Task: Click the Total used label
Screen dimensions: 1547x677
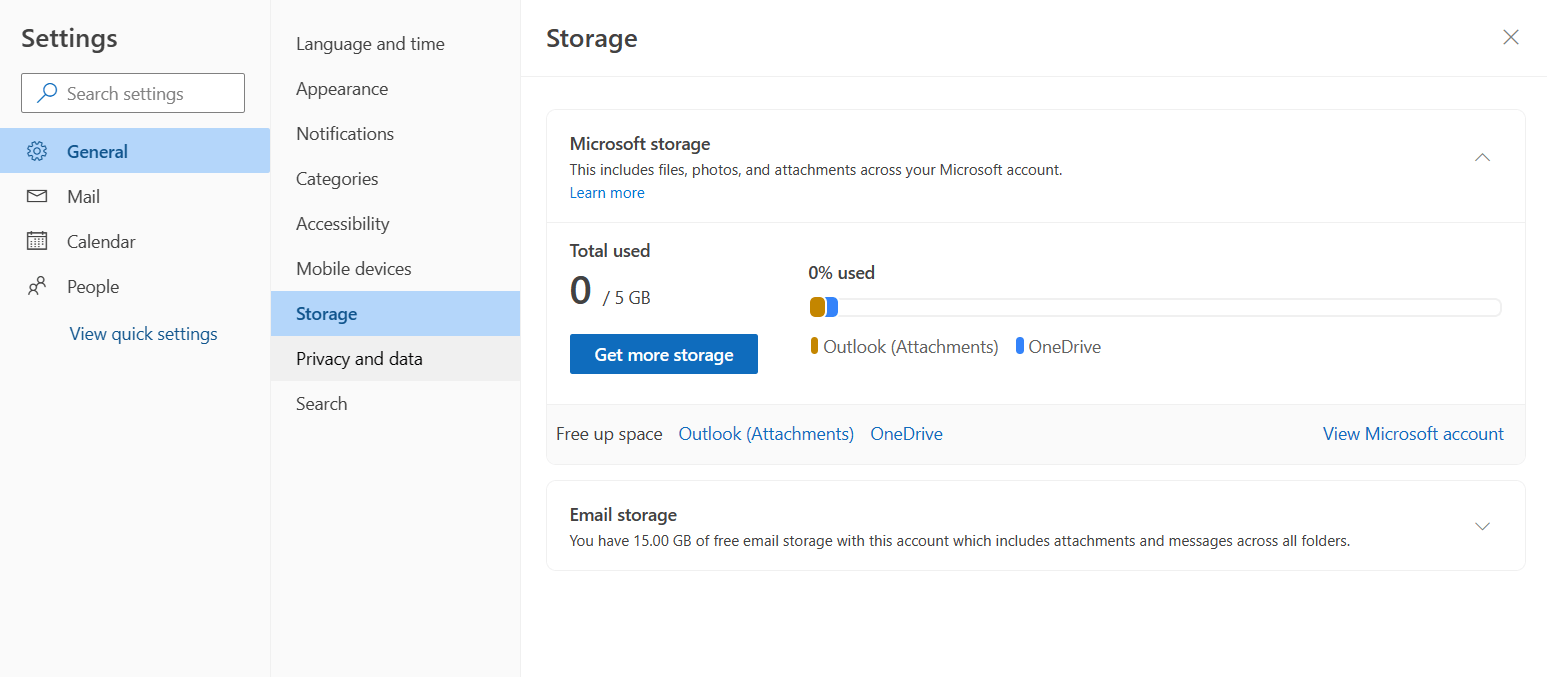Action: [x=610, y=251]
